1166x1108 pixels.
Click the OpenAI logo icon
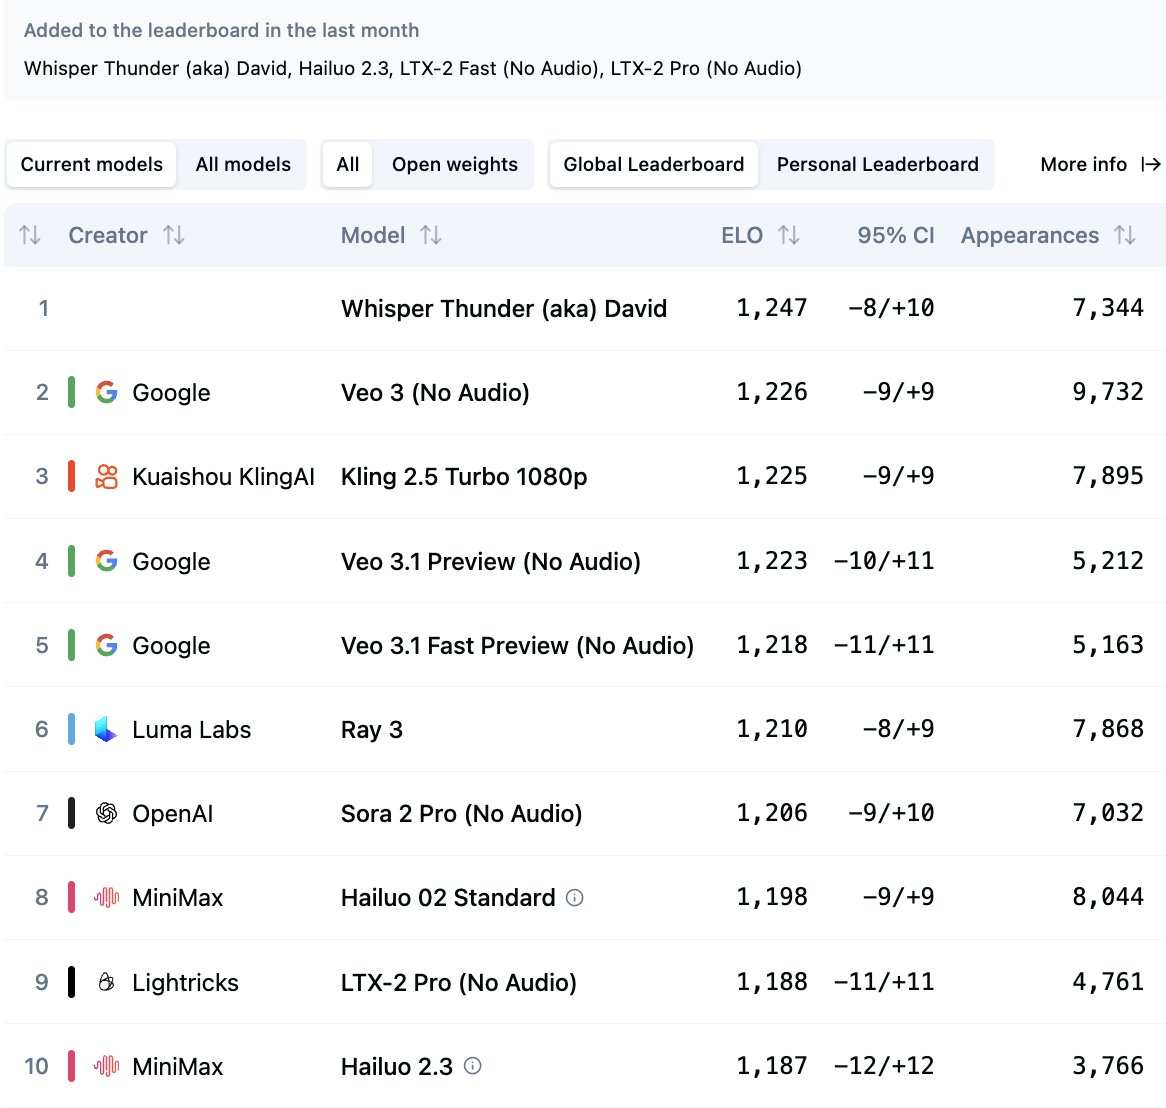(x=106, y=814)
